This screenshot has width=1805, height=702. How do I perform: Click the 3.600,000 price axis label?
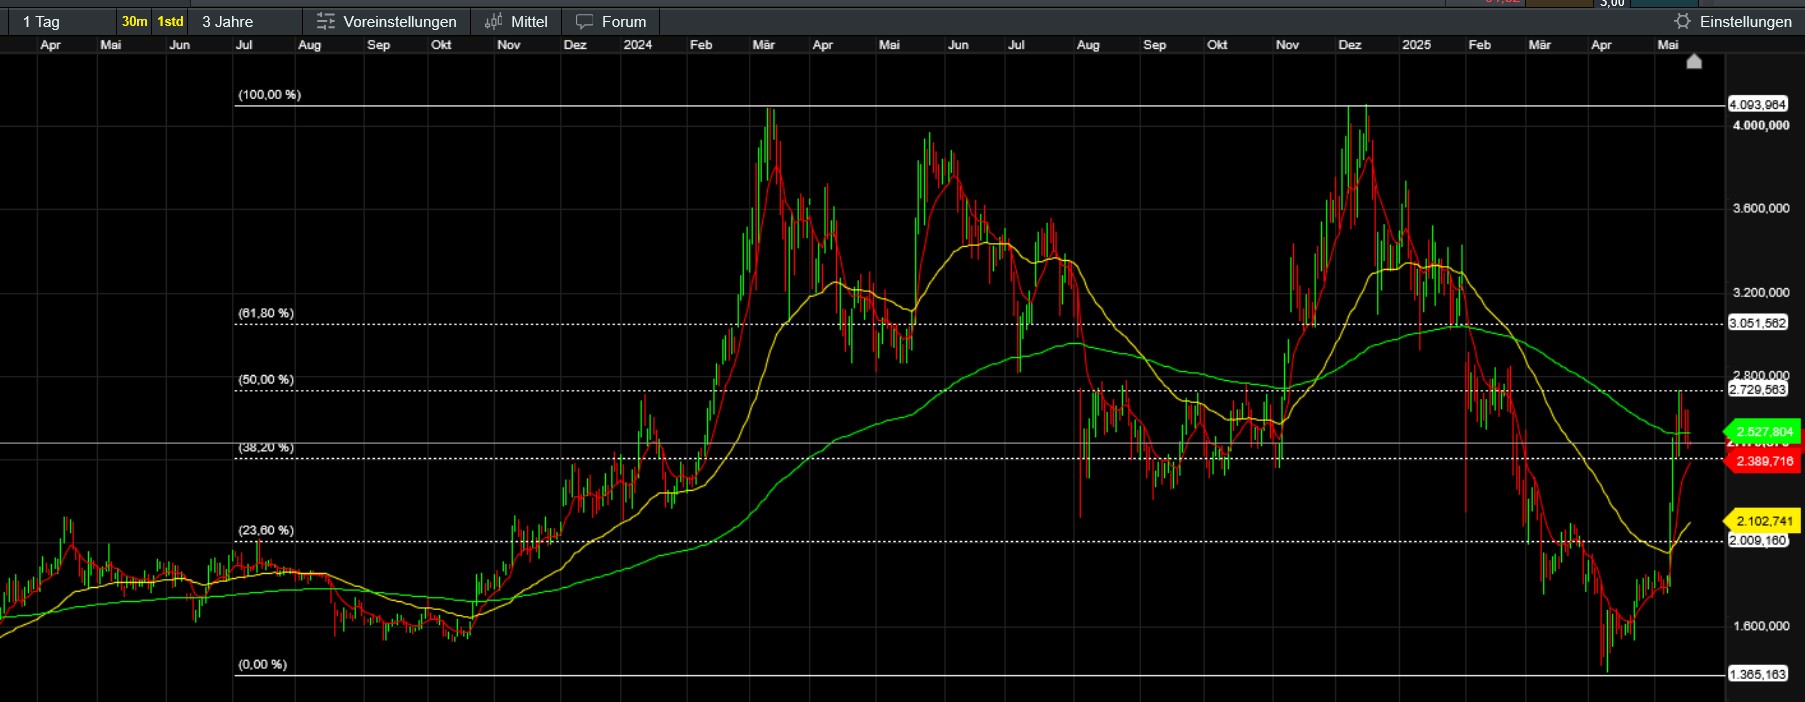(1761, 208)
